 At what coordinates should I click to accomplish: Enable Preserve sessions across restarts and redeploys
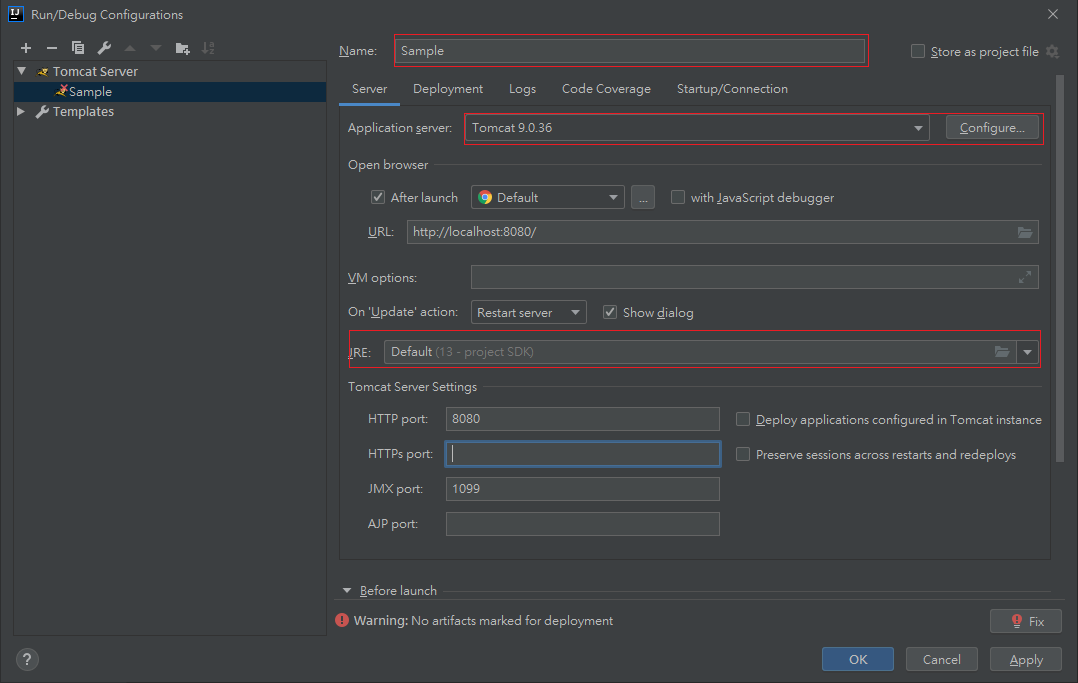742,455
